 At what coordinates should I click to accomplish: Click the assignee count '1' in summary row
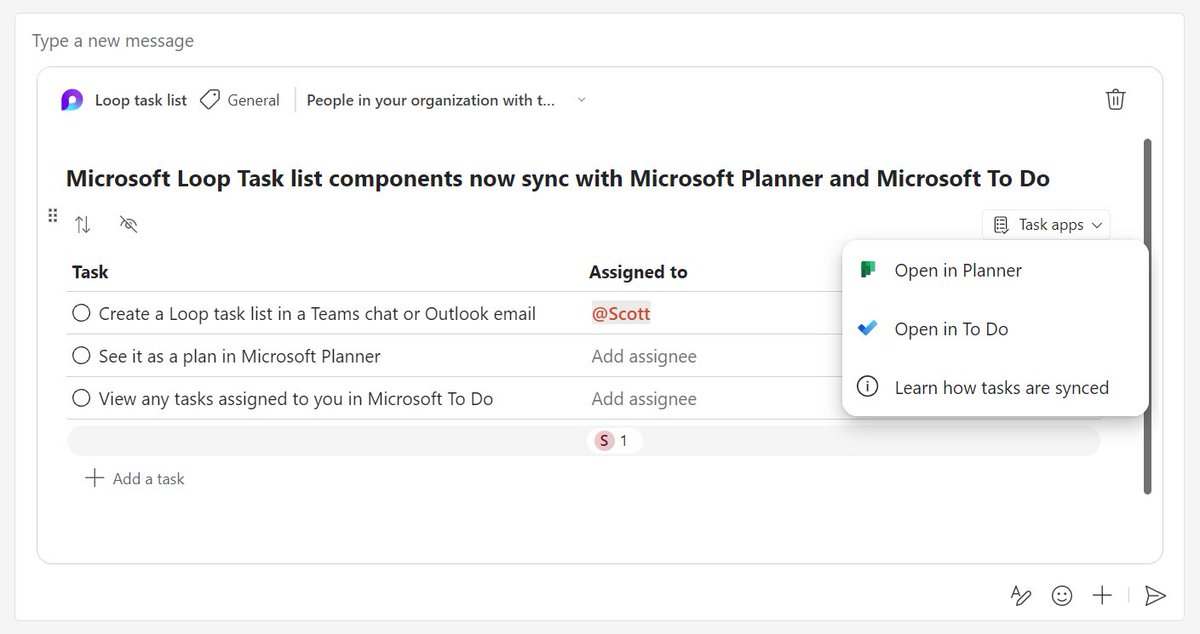624,441
